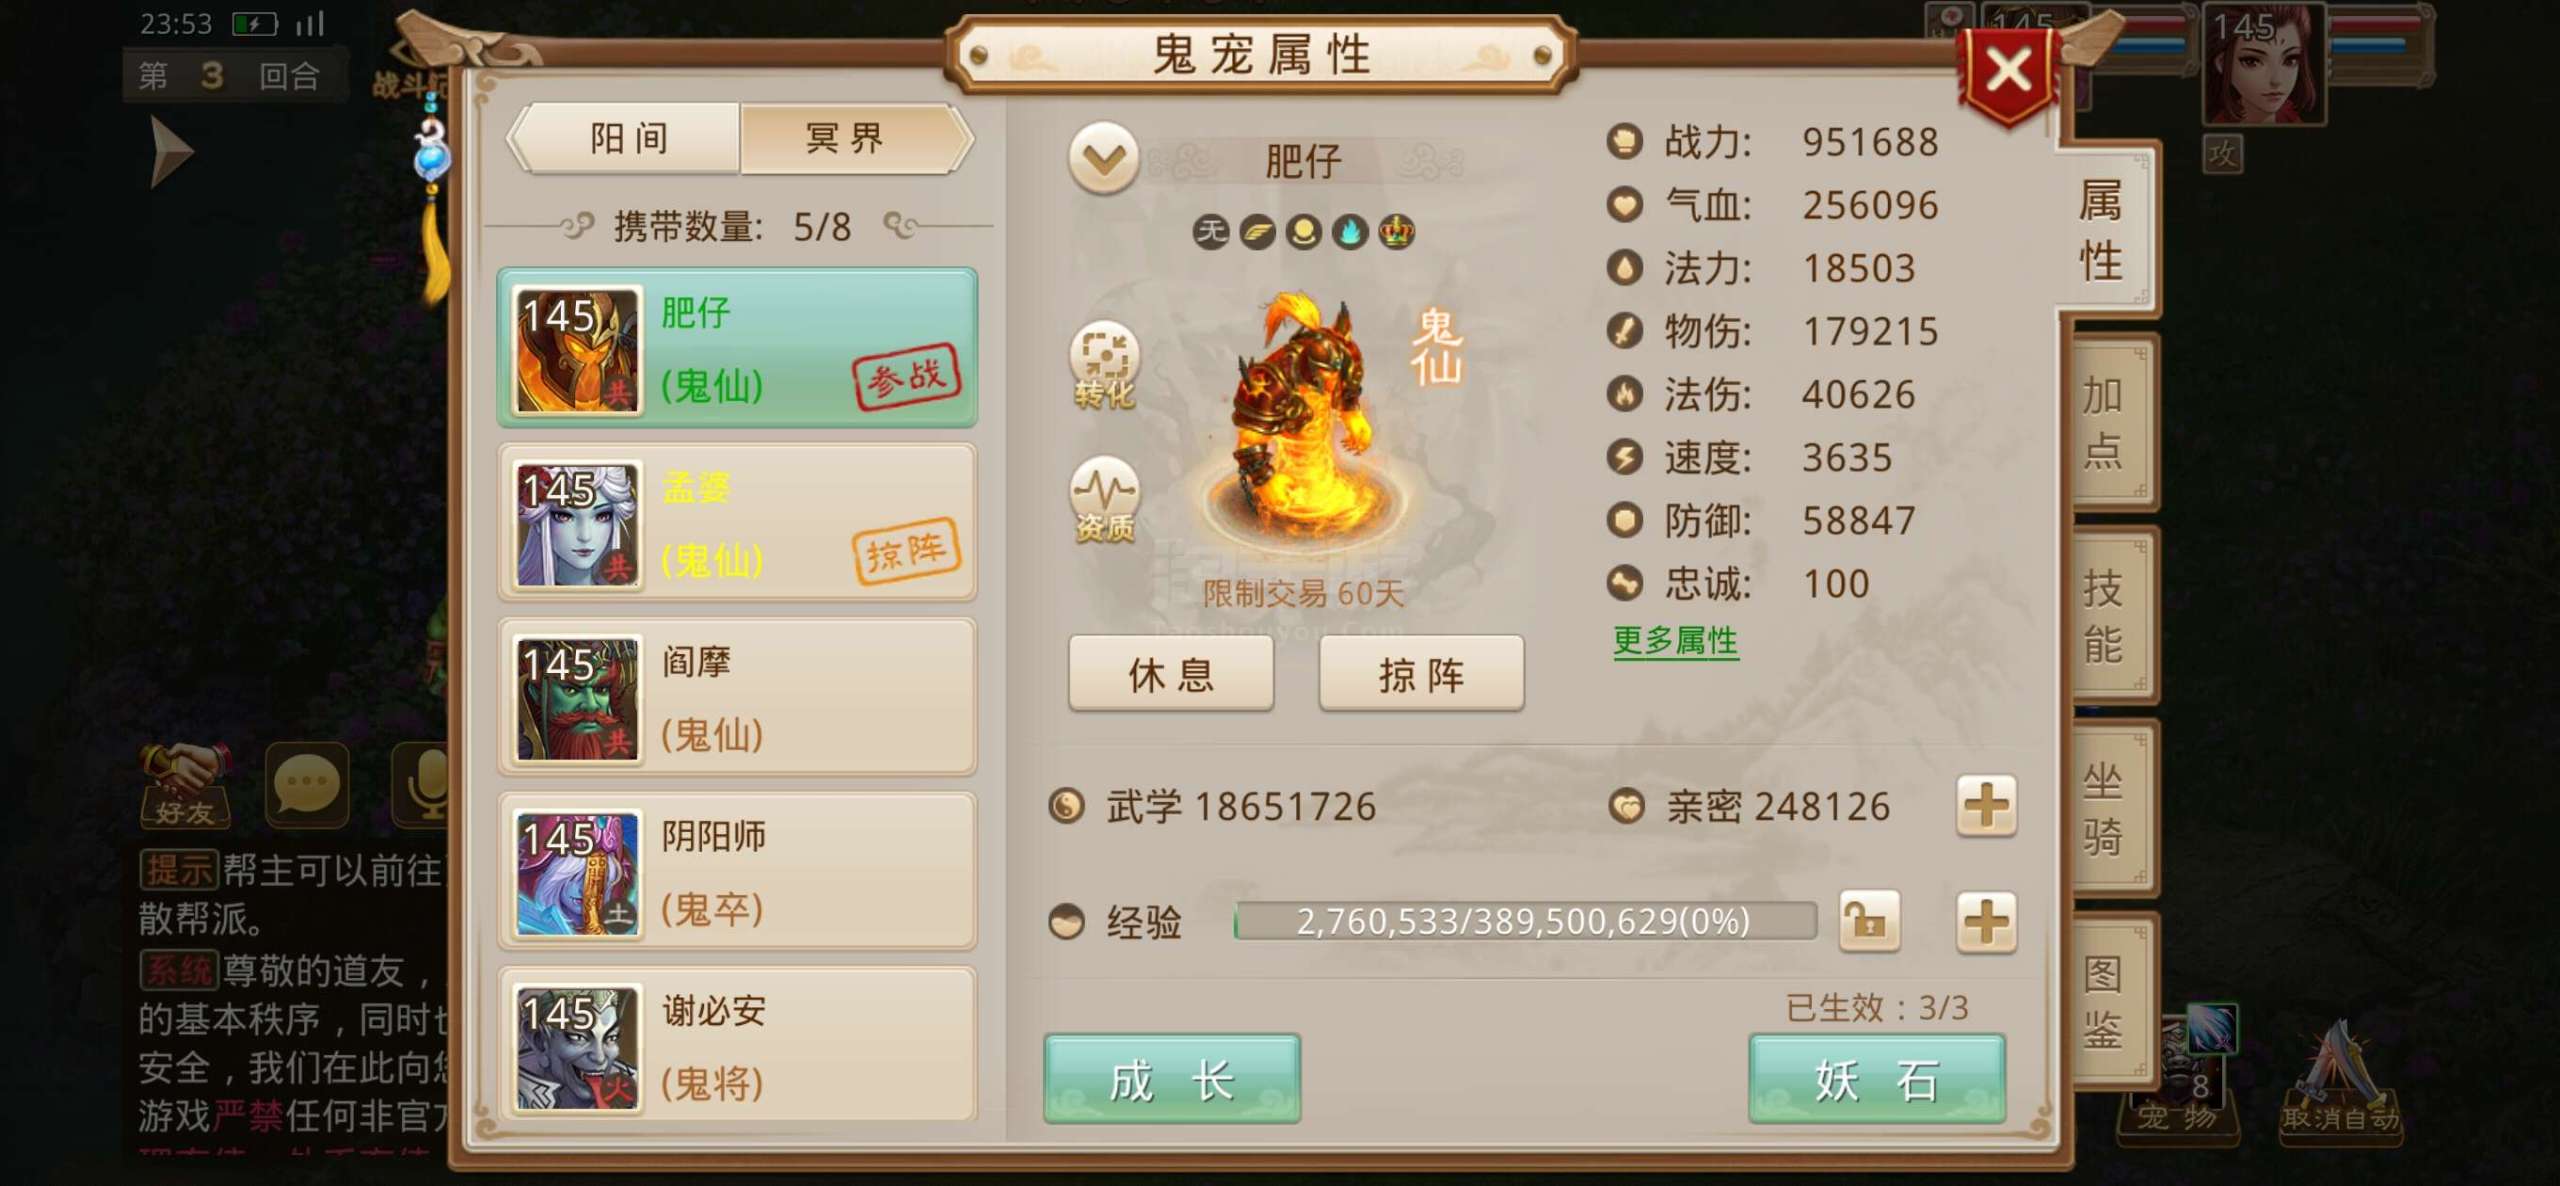This screenshot has height=1186, width=2560.
Task: Open the chat bubble icon
Action: tap(307, 785)
